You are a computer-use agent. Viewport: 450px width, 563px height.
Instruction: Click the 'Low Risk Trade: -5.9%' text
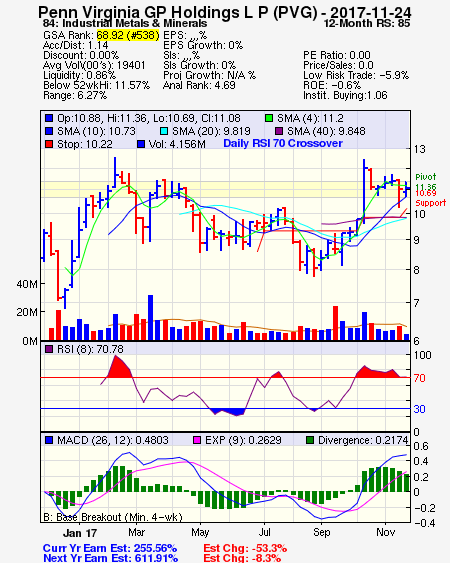(x=356, y=75)
